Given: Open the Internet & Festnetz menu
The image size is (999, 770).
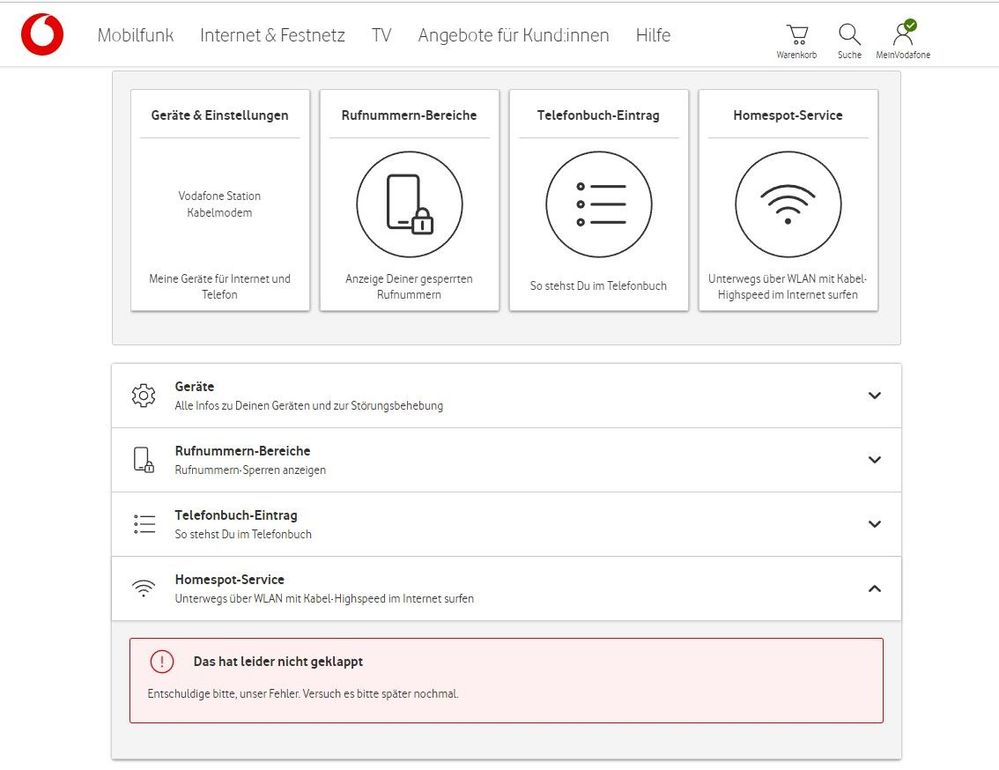Looking at the screenshot, I should click(x=272, y=35).
